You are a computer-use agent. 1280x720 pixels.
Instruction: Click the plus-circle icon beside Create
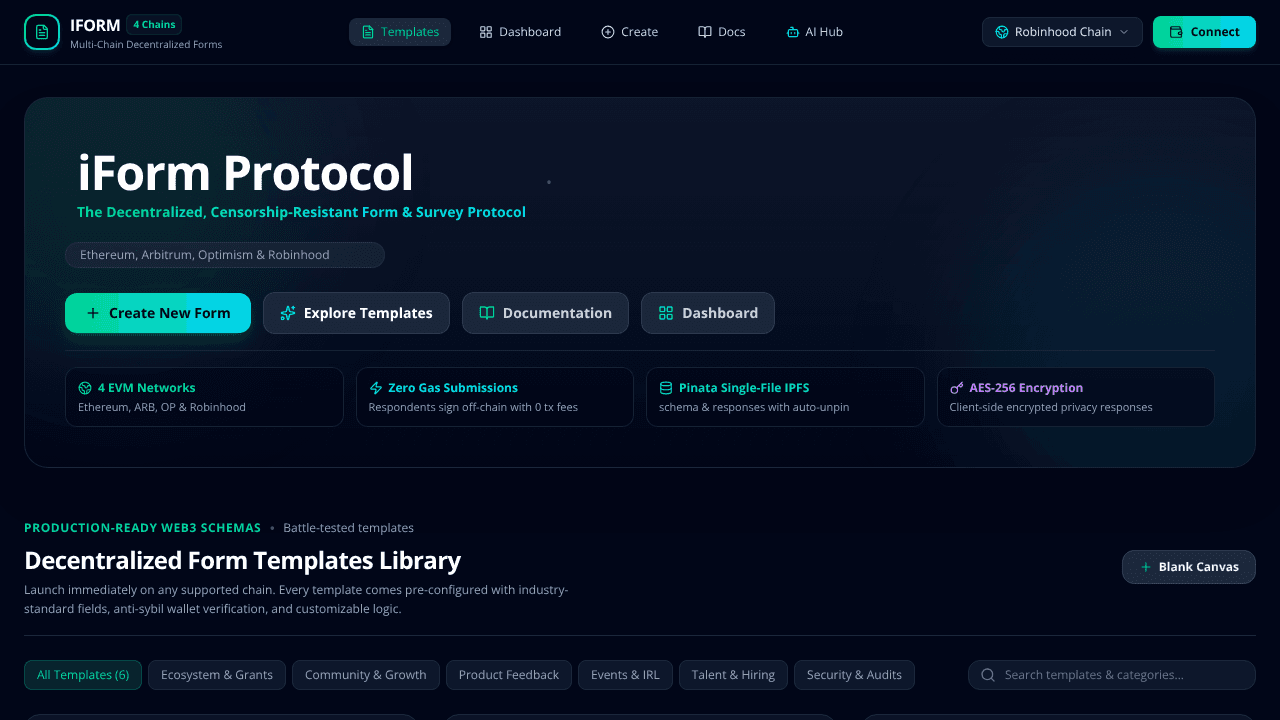[608, 32]
